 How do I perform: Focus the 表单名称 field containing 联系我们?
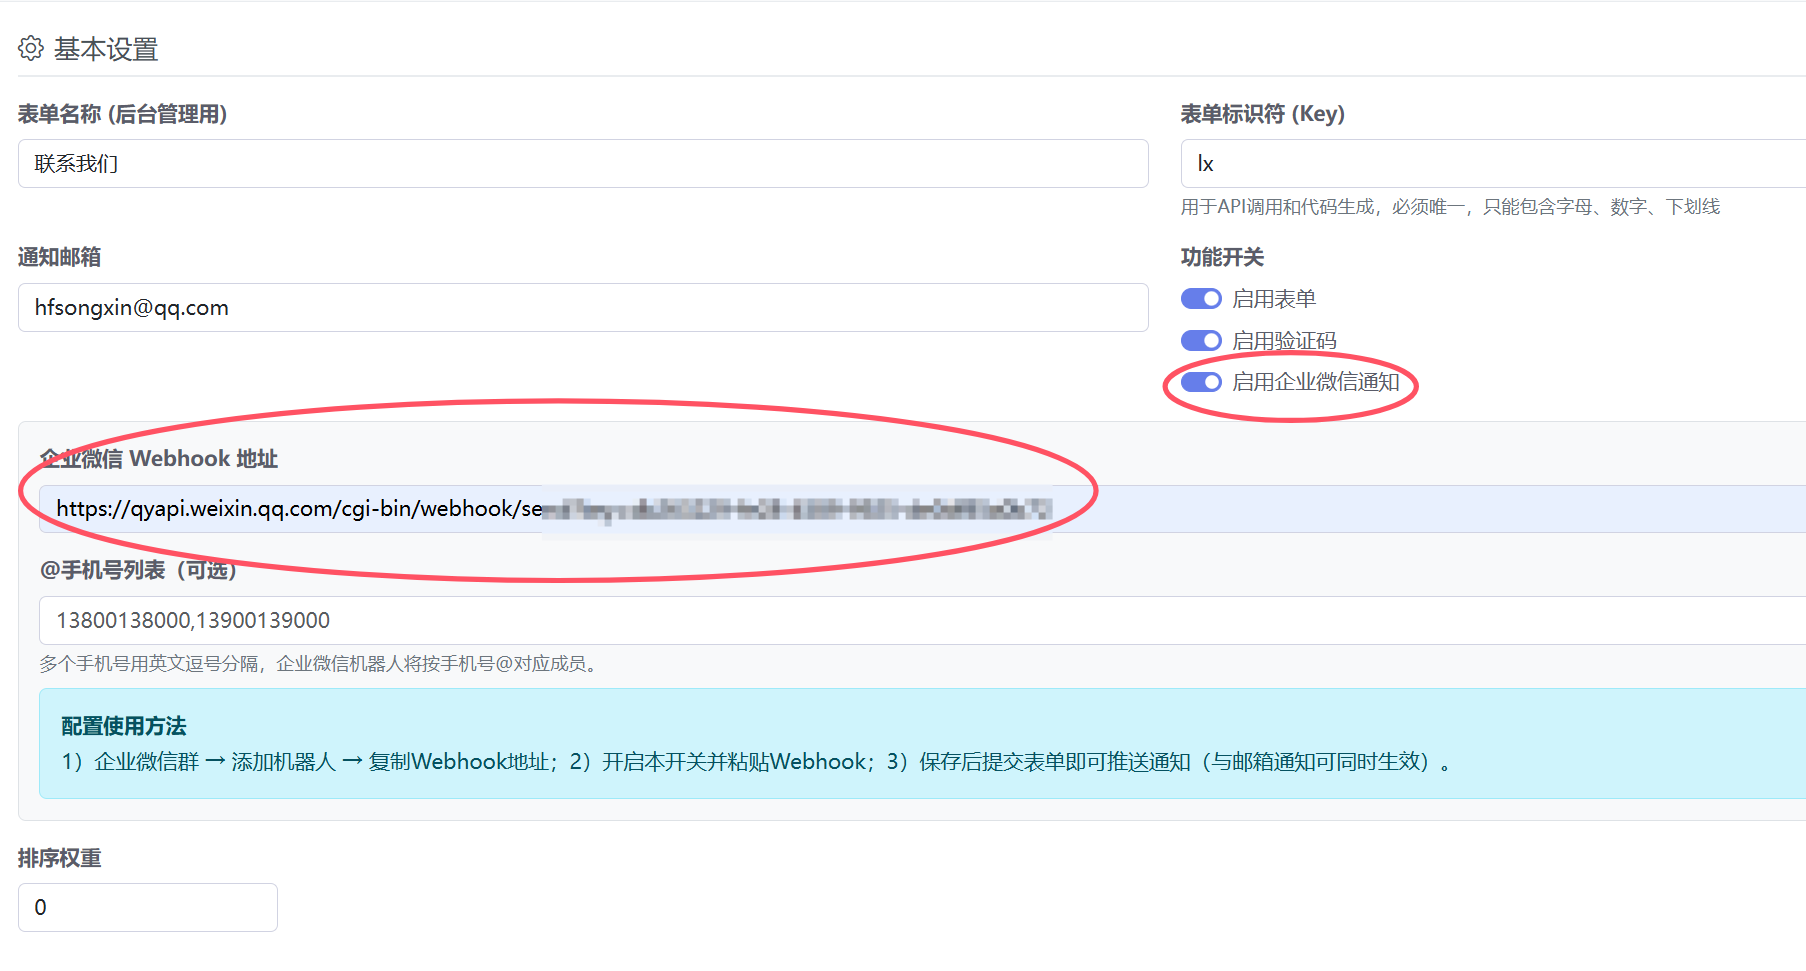[582, 164]
